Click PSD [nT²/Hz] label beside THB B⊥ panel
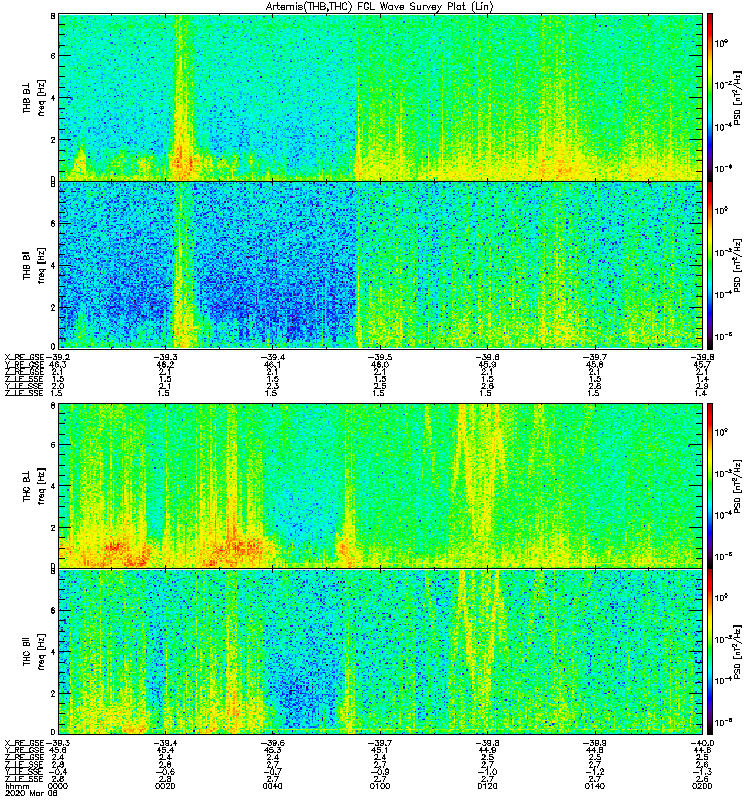This screenshot has height=800, width=750. coord(737,97)
